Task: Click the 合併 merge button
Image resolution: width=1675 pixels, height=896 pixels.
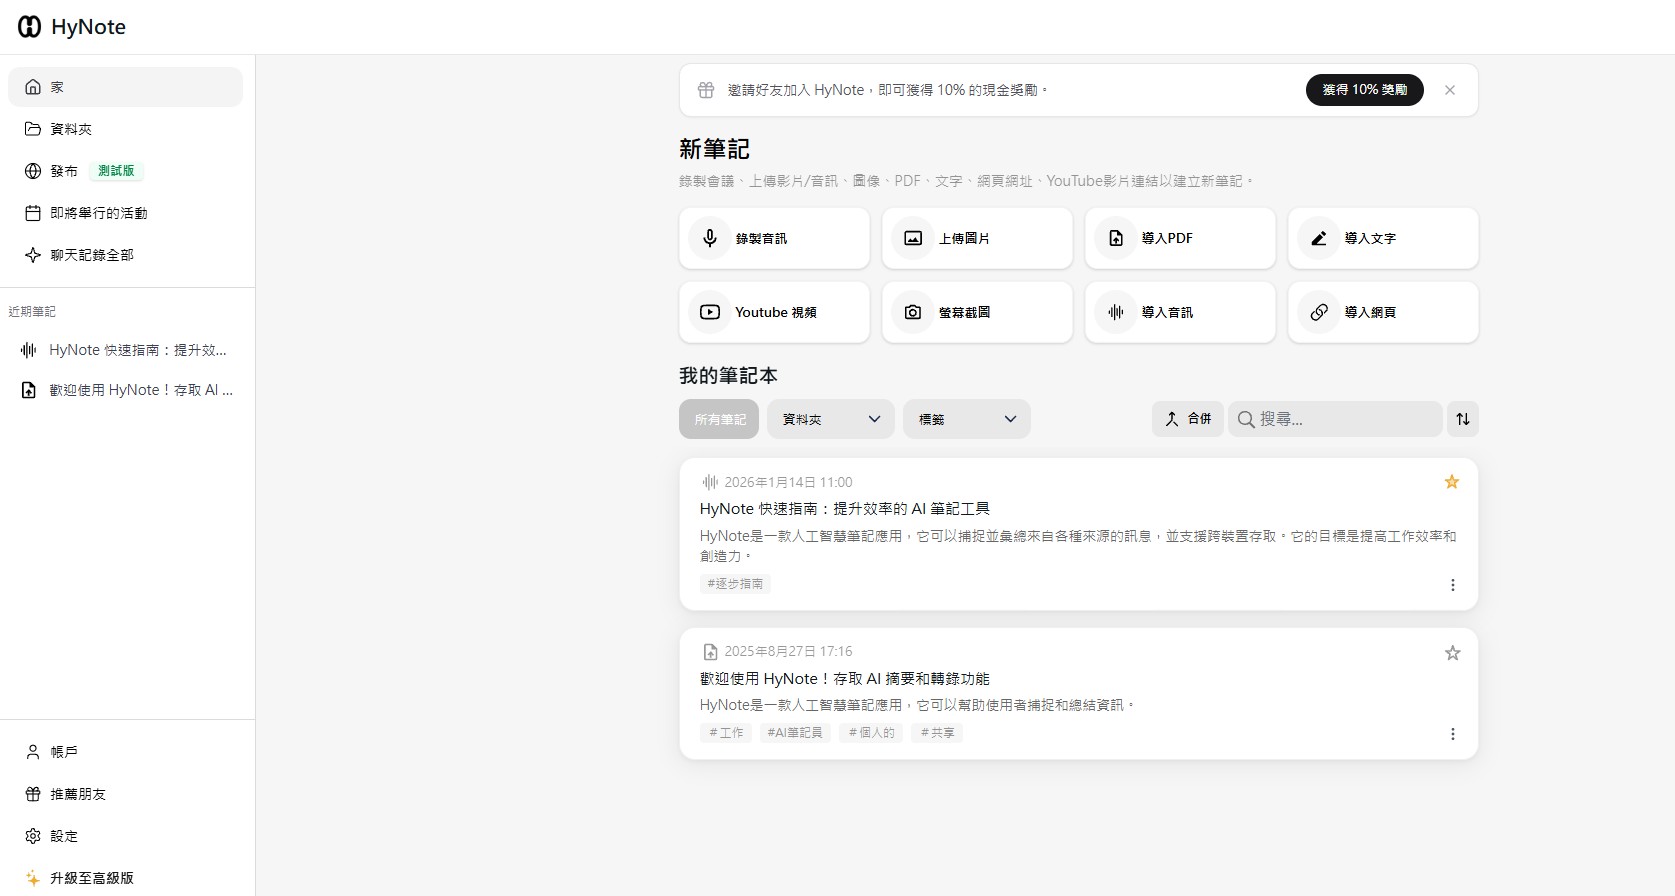Action: pos(1187,419)
